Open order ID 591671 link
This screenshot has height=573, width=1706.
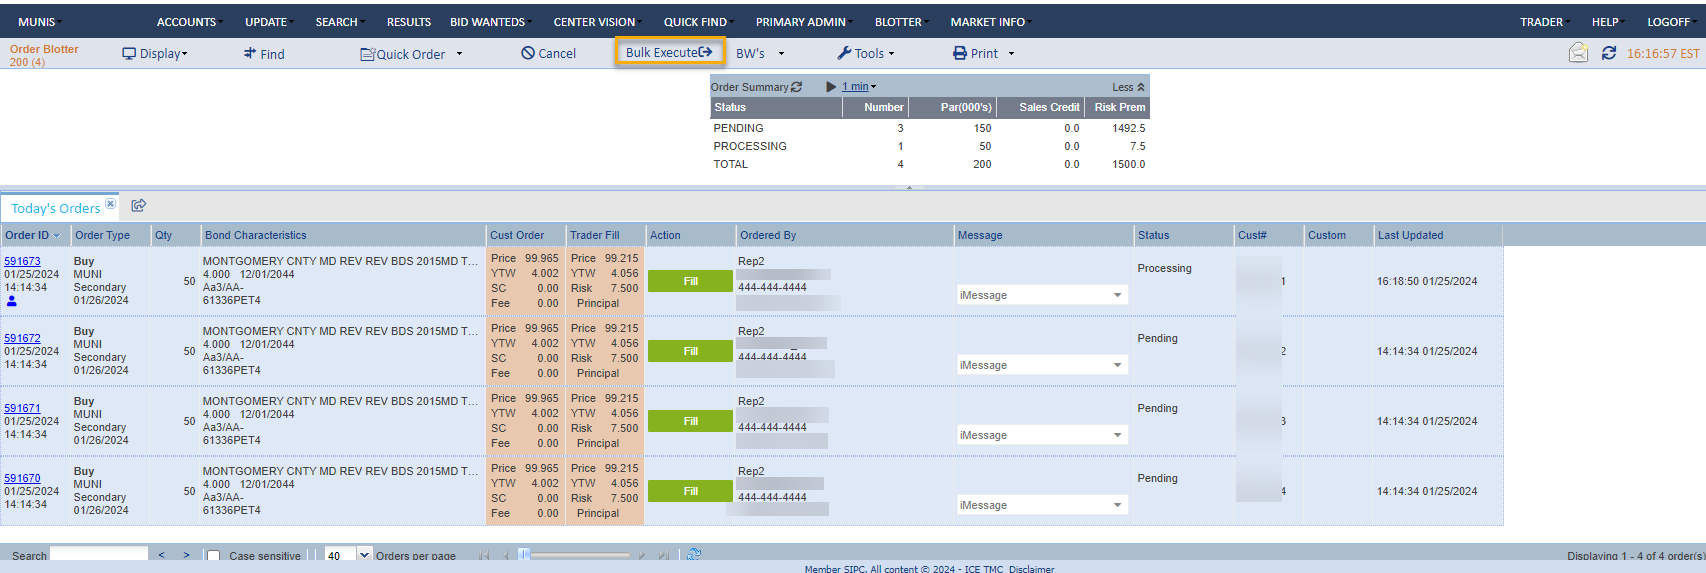[x=22, y=408]
